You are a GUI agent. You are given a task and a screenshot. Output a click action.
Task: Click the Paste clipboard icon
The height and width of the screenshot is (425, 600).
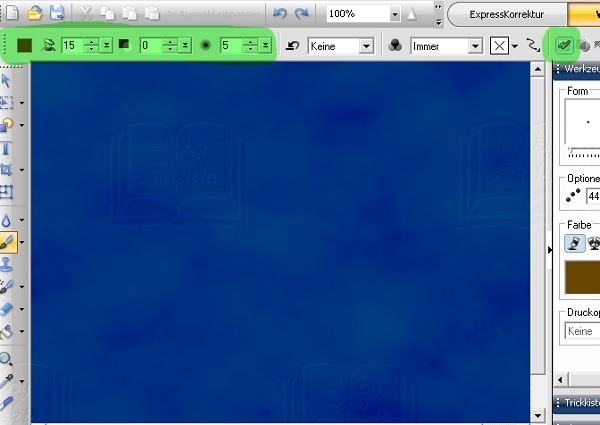click(x=130, y=13)
